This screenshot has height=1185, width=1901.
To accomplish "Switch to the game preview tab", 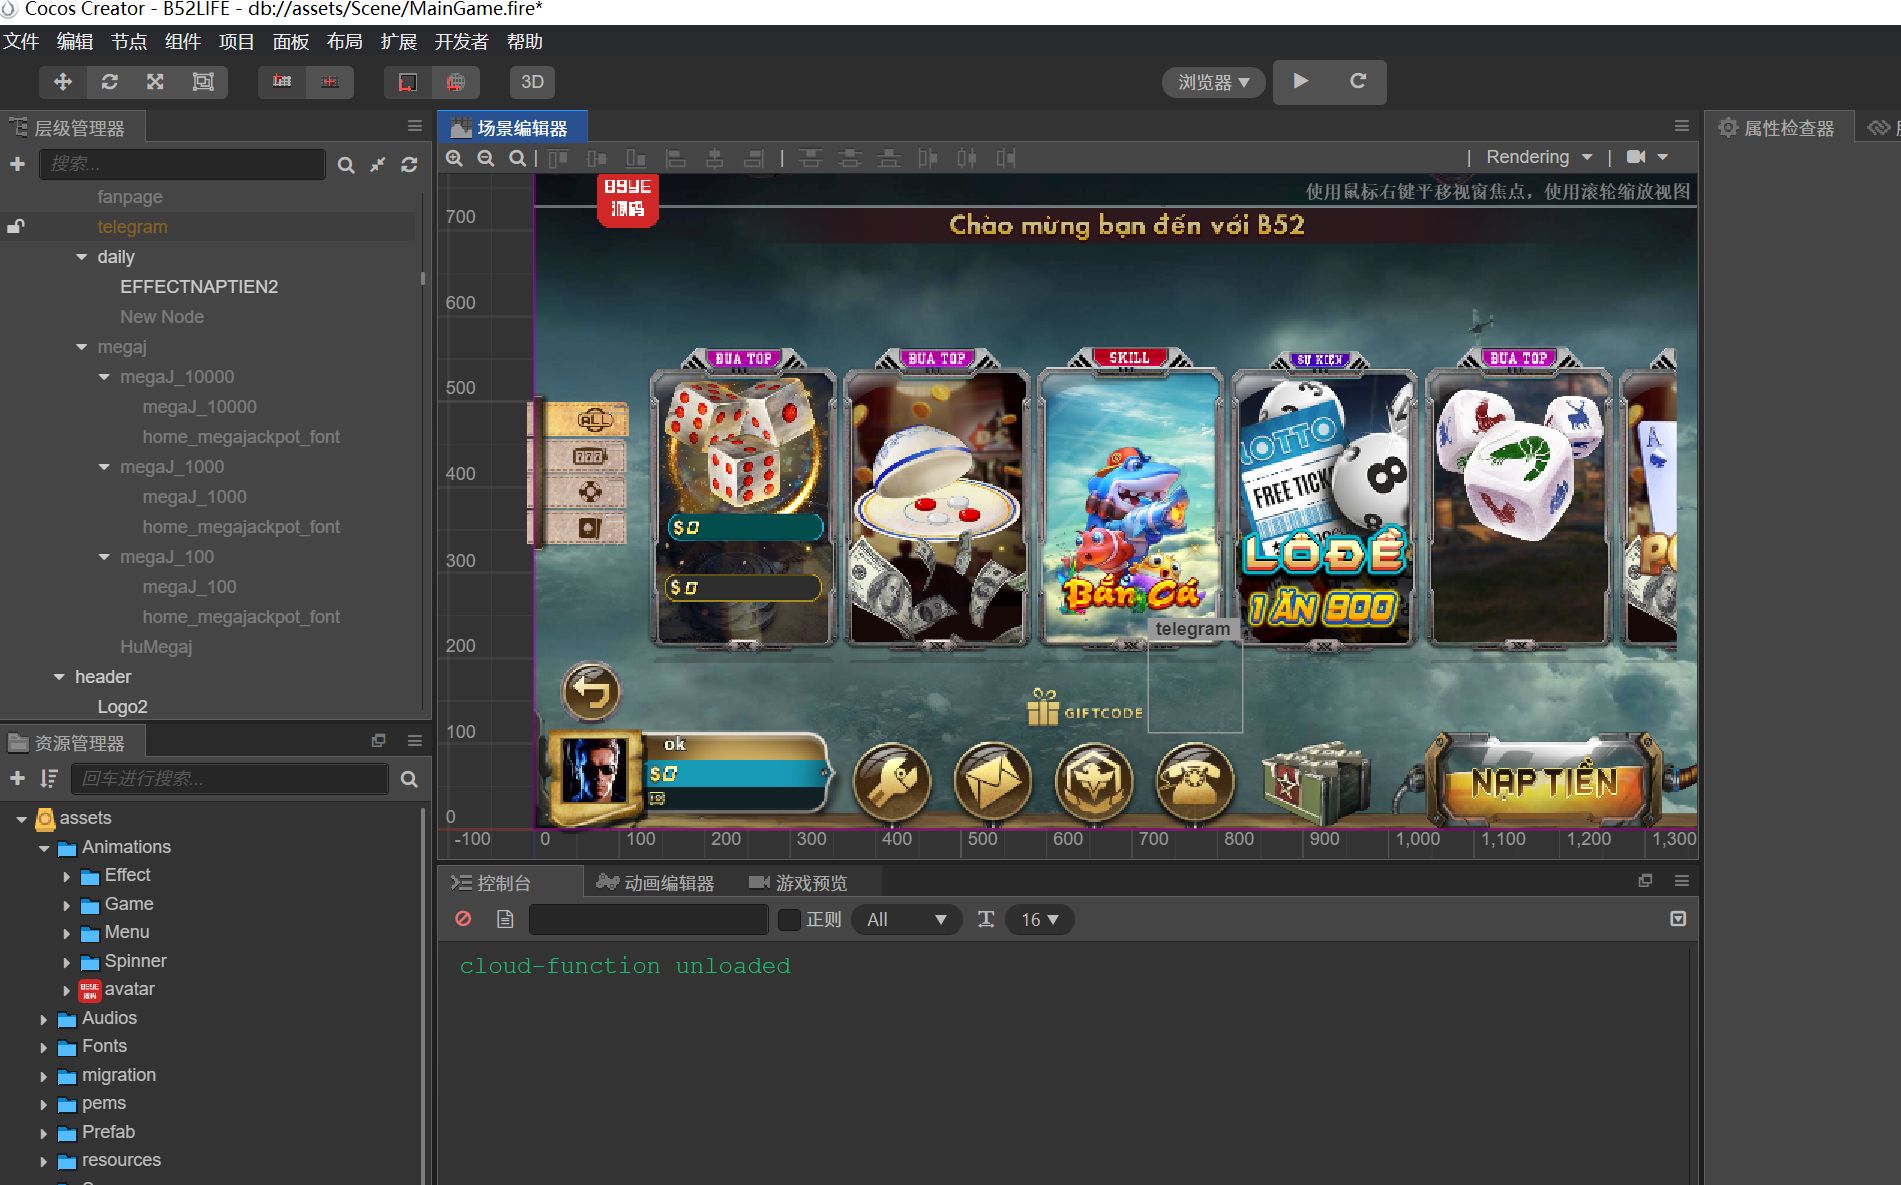I will pyautogui.click(x=798, y=883).
